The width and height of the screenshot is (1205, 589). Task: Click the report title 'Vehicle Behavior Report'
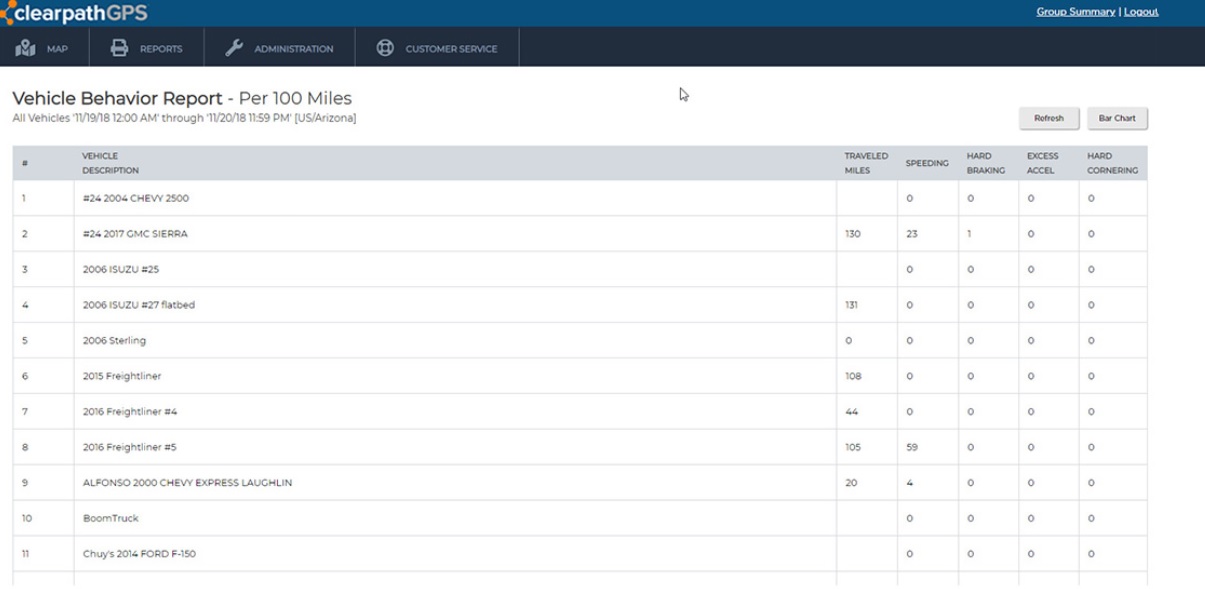pos(117,98)
